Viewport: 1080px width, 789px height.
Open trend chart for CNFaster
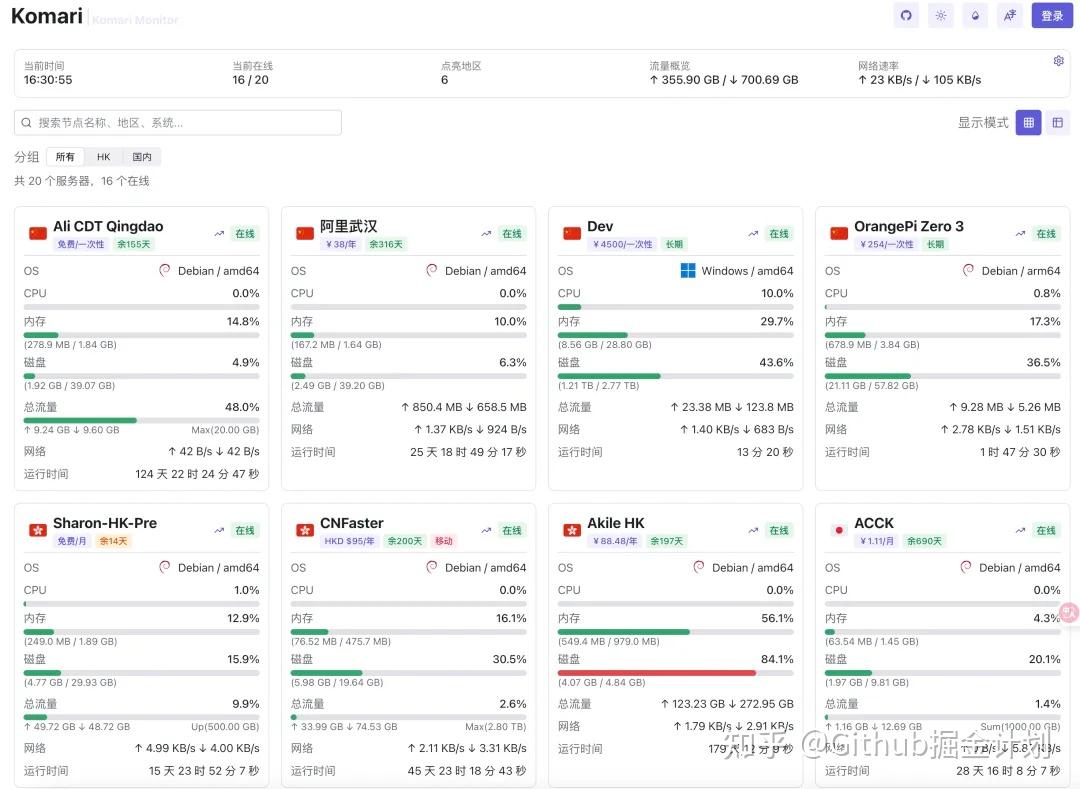pyautogui.click(x=486, y=531)
